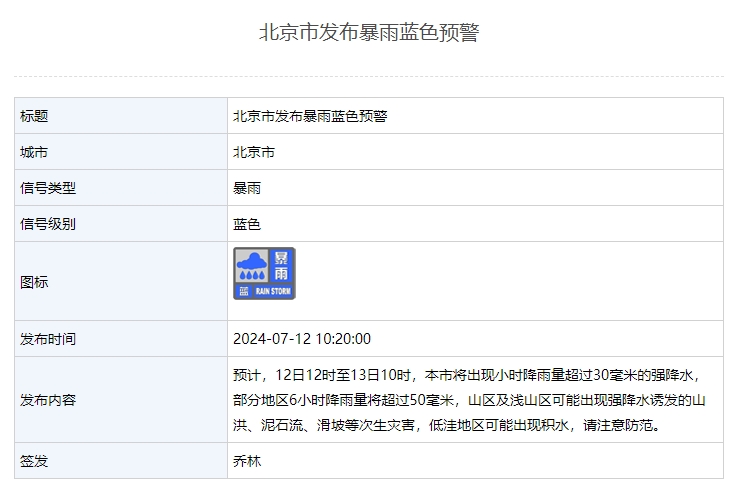Select the 信号级别 row label
753x492 pixels.
tap(48, 224)
